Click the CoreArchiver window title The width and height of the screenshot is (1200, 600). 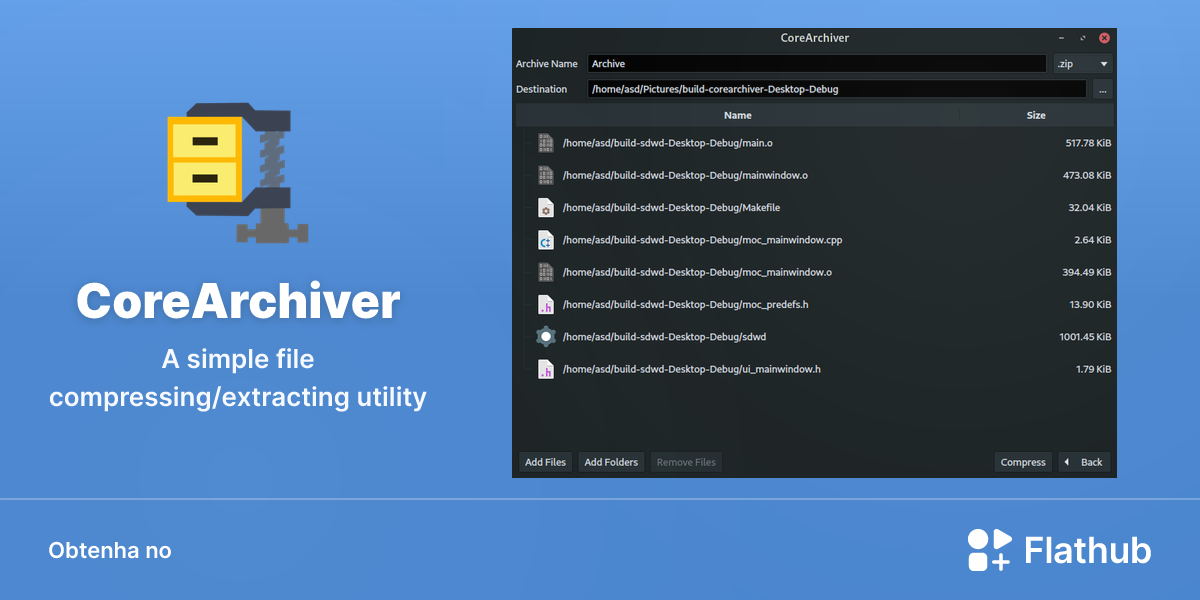[814, 38]
